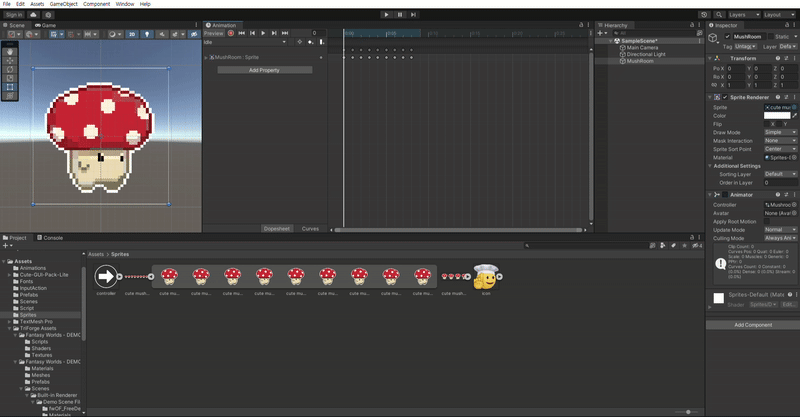Toggle 2D mode in Scene view
Viewport: 800px width, 417px height.
click(132, 34)
